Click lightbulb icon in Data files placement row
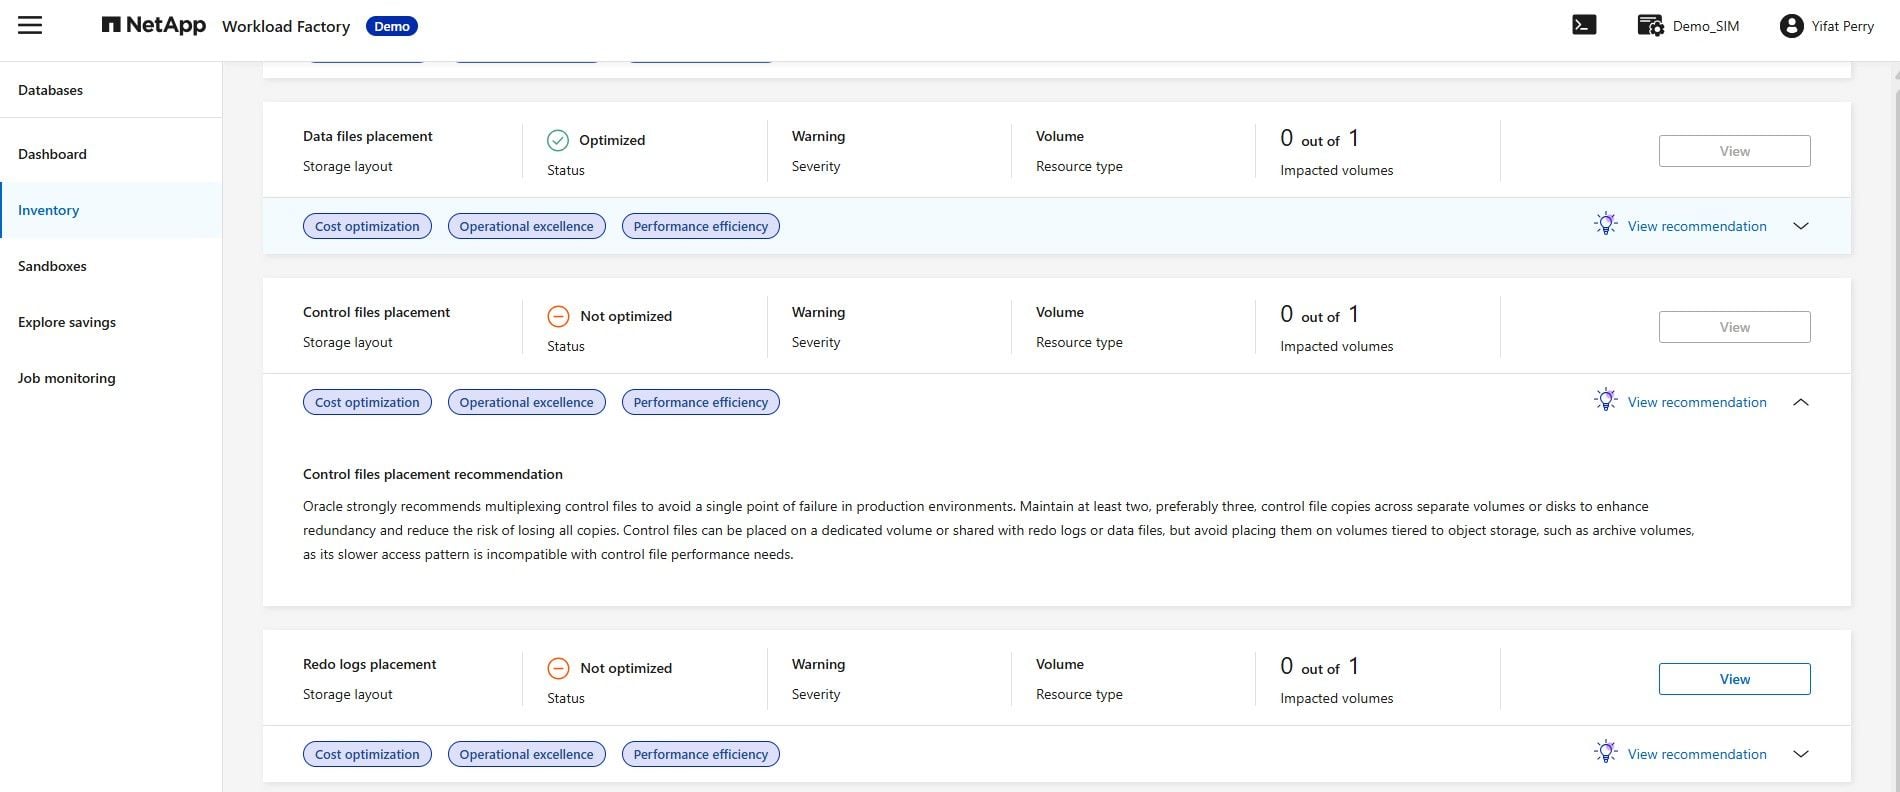Image resolution: width=1900 pixels, height=792 pixels. click(x=1605, y=224)
